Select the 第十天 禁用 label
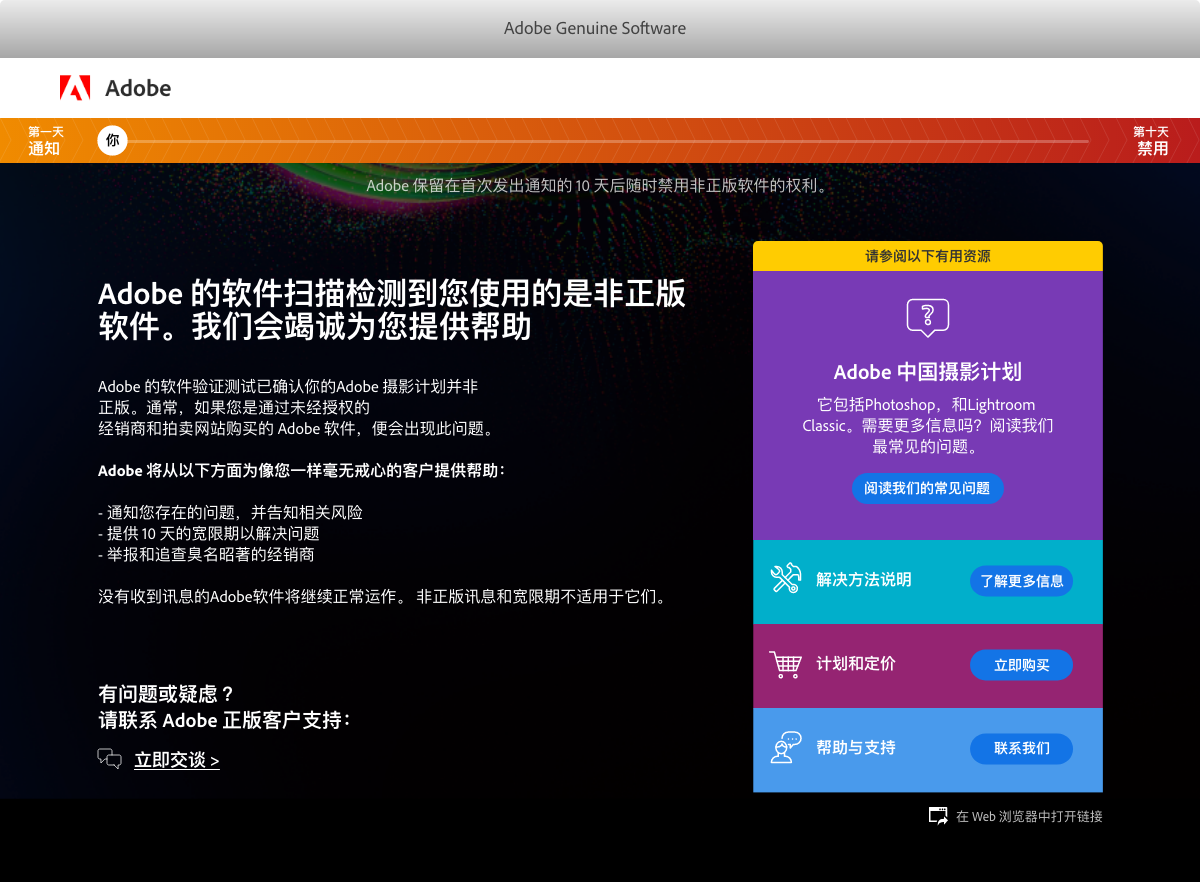The image size is (1200, 882). (1152, 140)
